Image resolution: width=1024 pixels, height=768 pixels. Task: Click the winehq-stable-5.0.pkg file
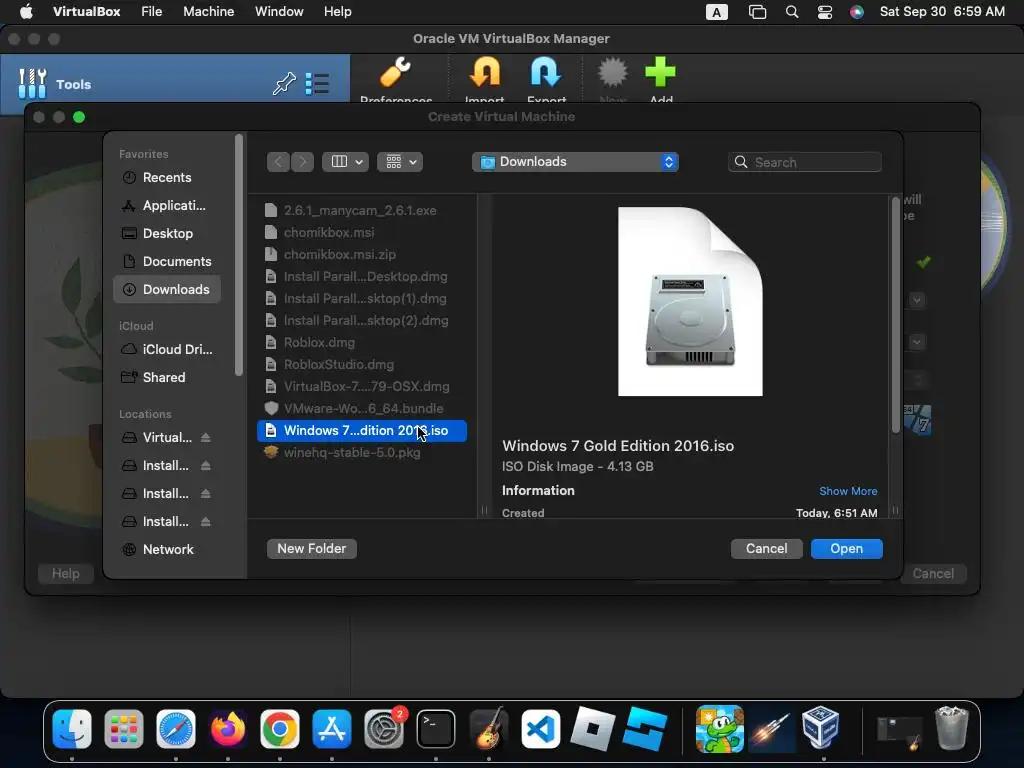click(362, 453)
